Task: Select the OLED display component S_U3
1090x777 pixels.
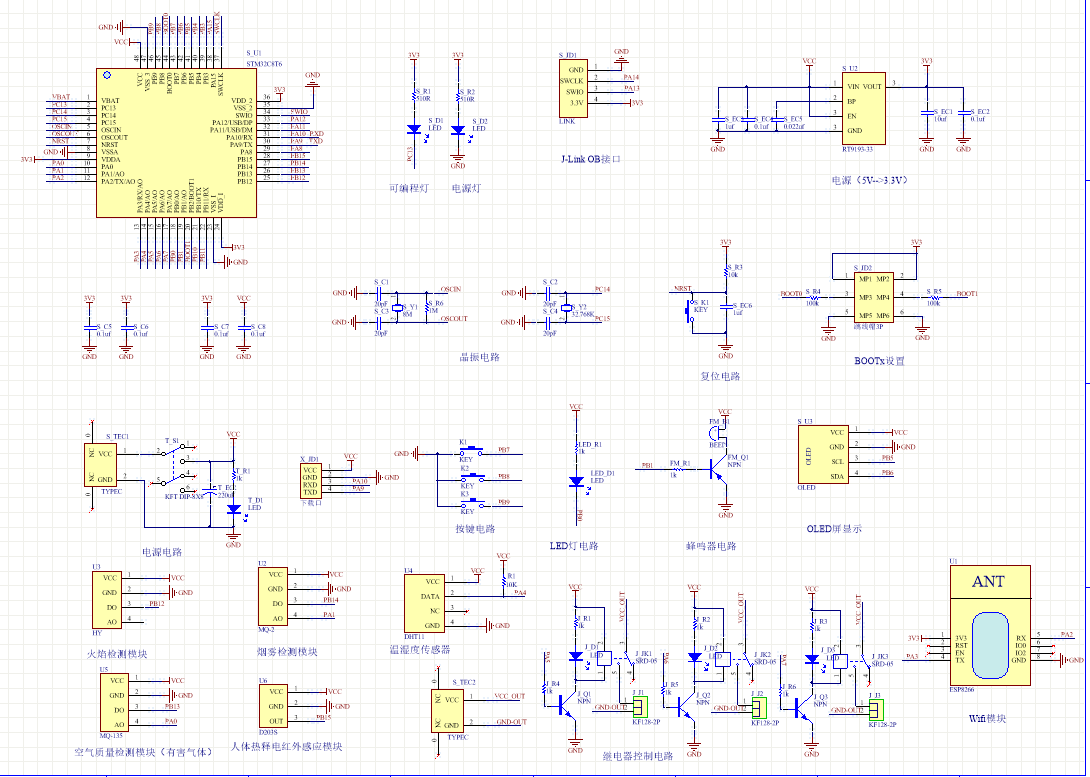Action: 823,454
